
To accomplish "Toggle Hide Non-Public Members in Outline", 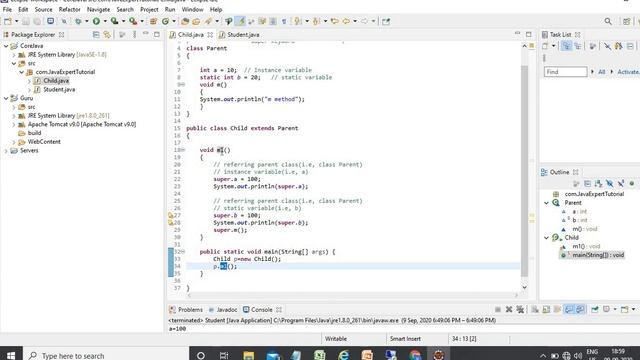I will click(631, 184).
